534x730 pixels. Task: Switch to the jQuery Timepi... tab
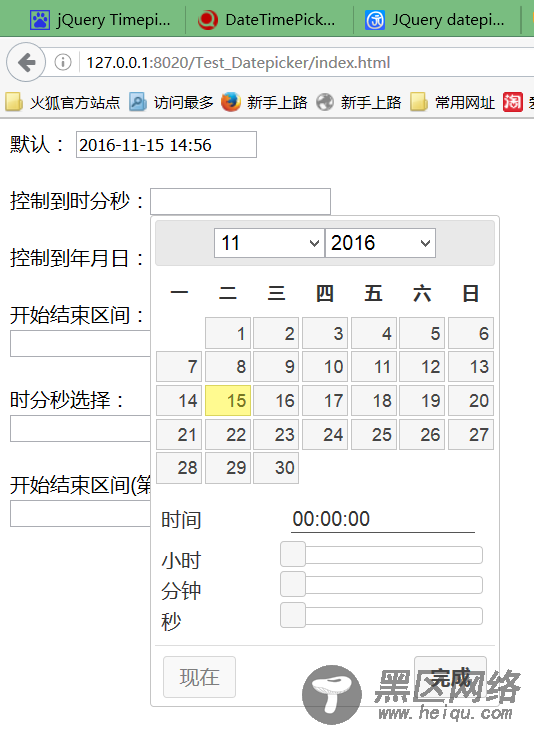tap(100, 20)
